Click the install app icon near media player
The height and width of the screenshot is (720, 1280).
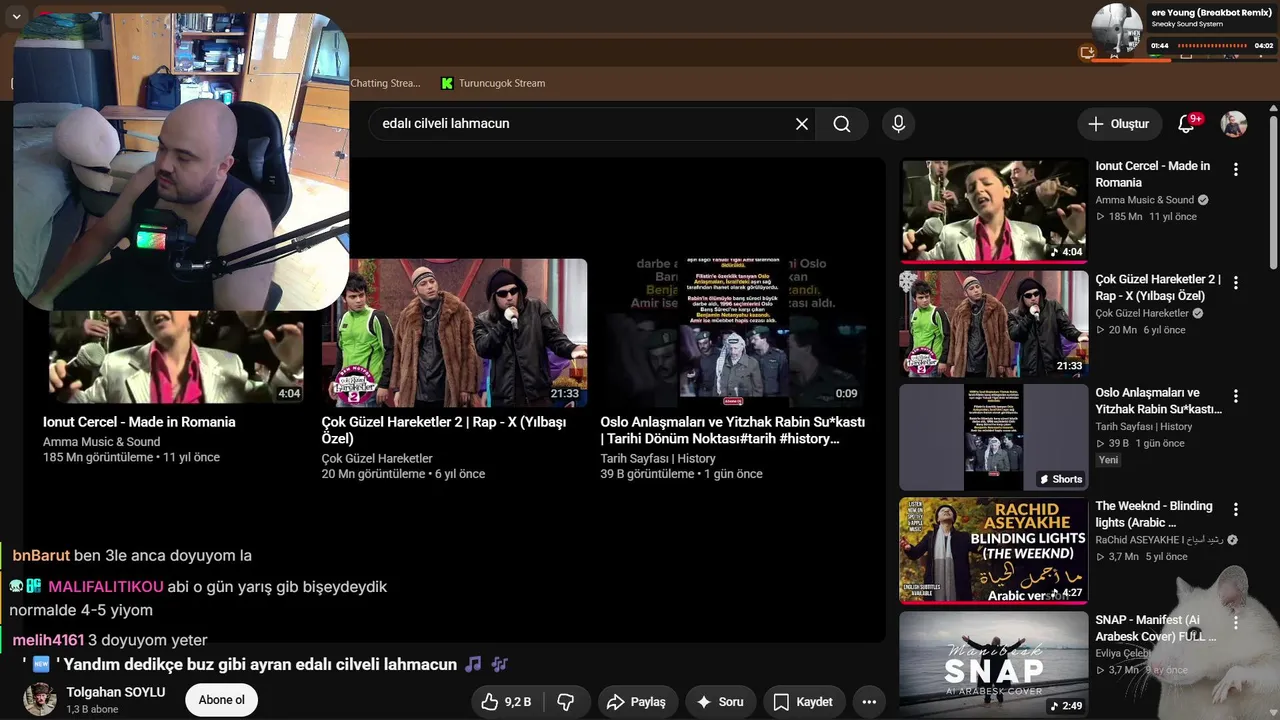(x=1088, y=53)
